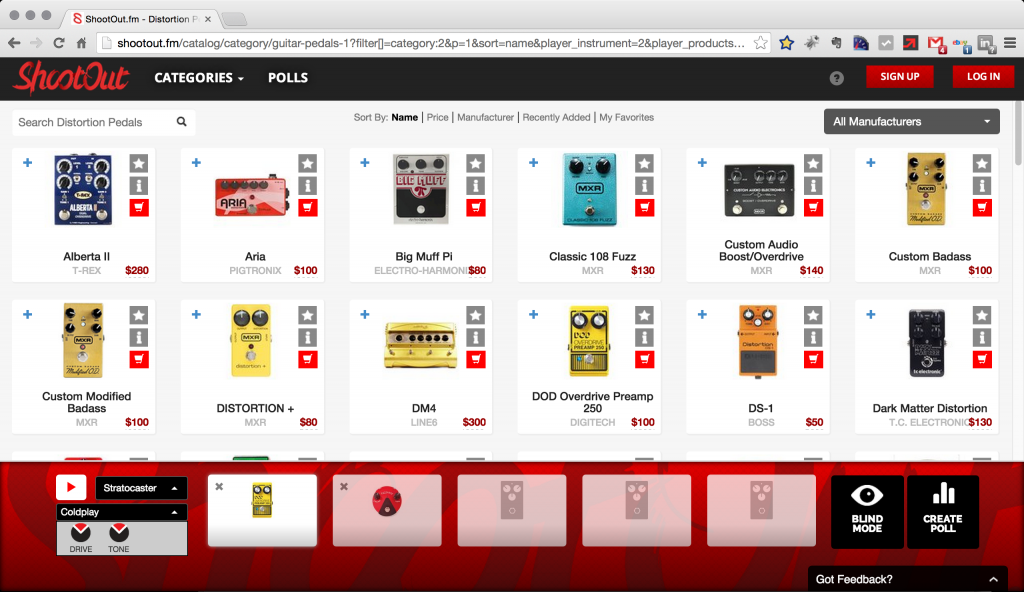Enable BLIND MODE

[867, 512]
